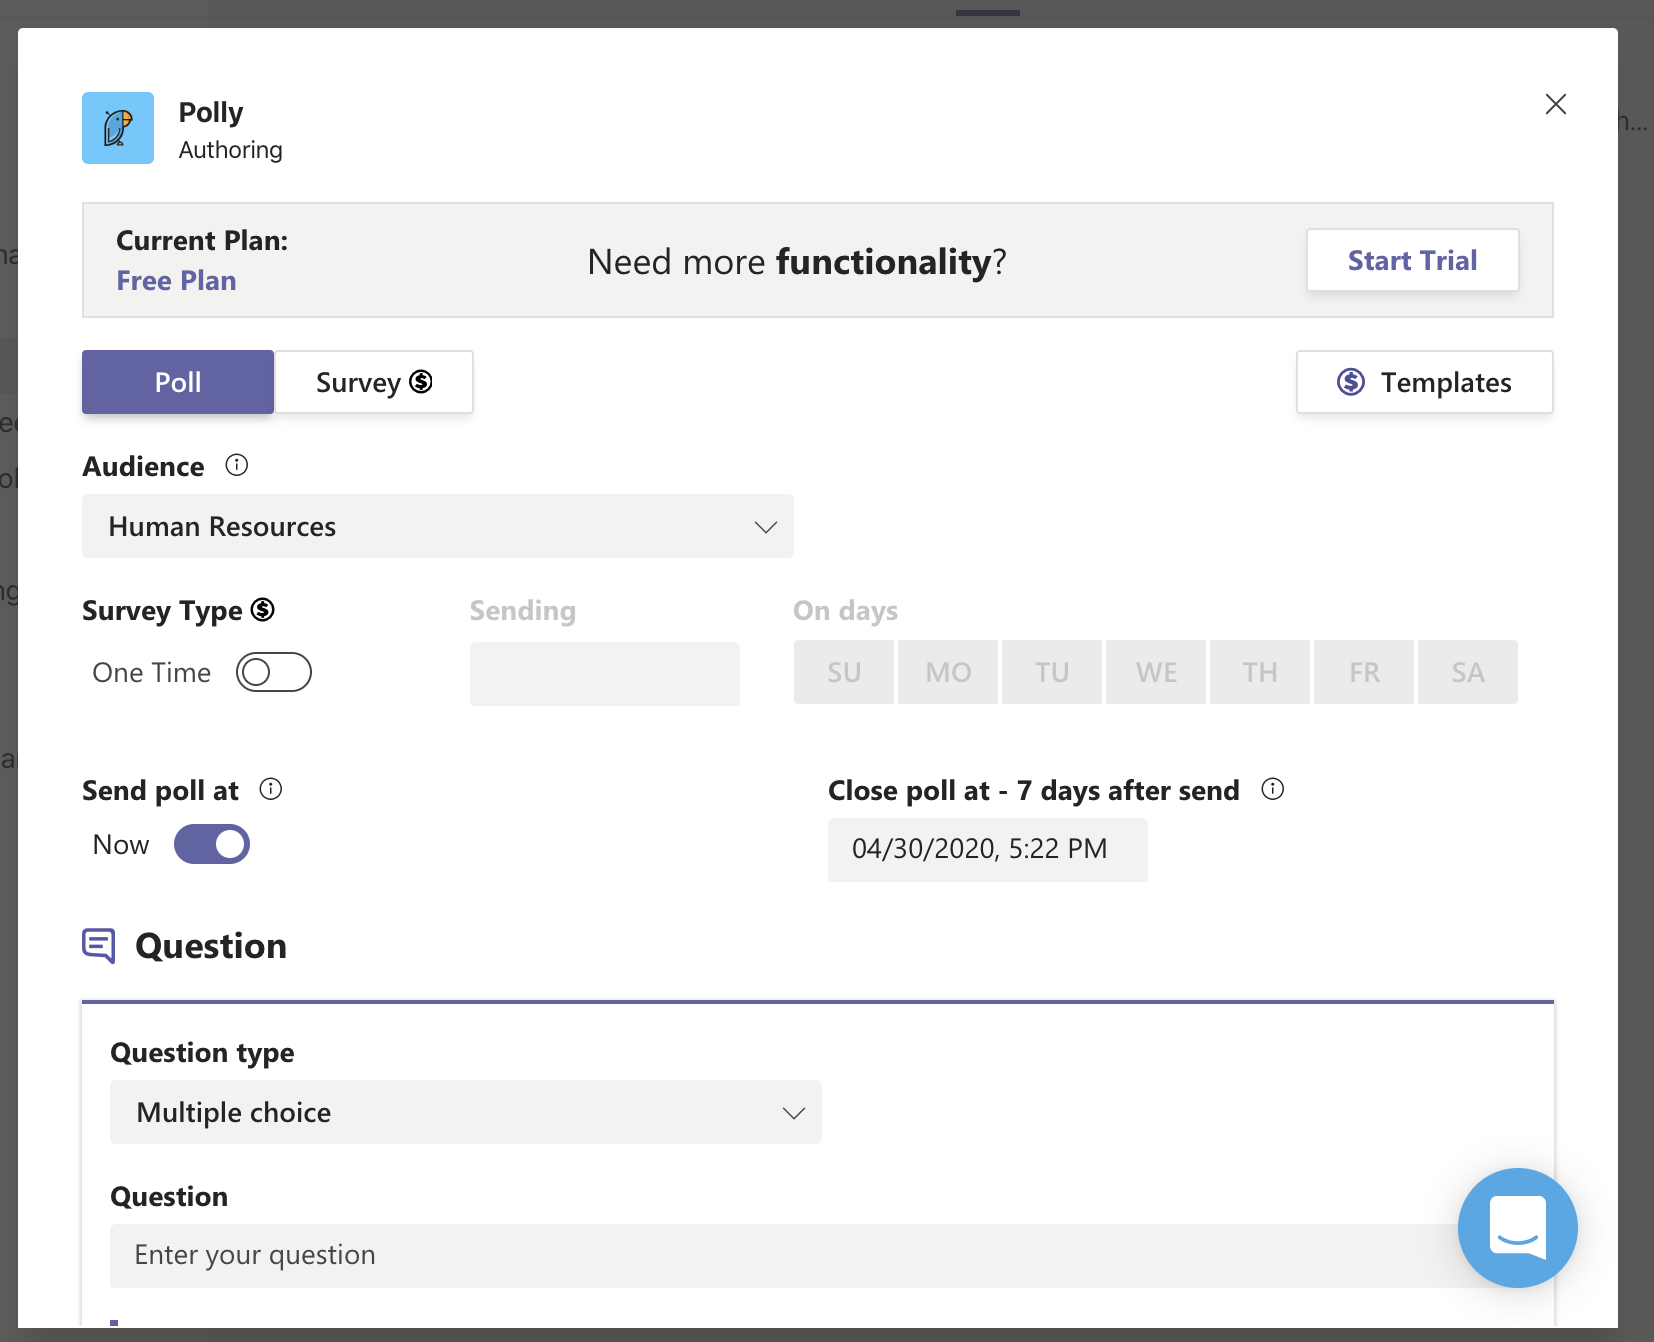Select the TU day button
Viewport: 1654px width, 1342px height.
(1052, 672)
